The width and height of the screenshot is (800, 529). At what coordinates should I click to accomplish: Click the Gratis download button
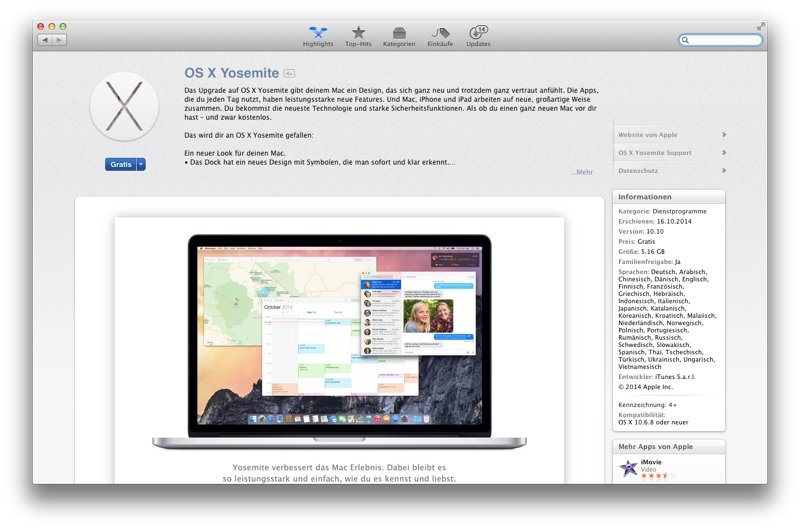tap(121, 164)
